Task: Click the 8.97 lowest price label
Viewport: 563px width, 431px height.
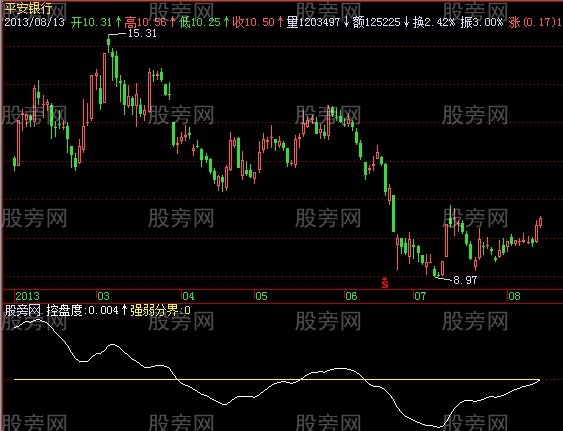Action: coord(465,280)
